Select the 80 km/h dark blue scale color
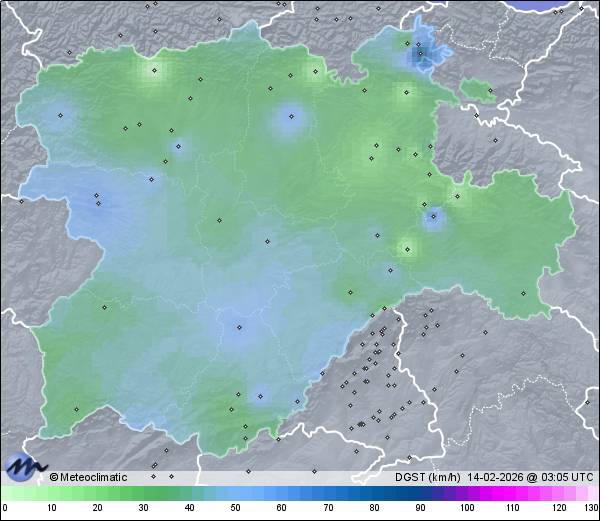 tap(374, 493)
